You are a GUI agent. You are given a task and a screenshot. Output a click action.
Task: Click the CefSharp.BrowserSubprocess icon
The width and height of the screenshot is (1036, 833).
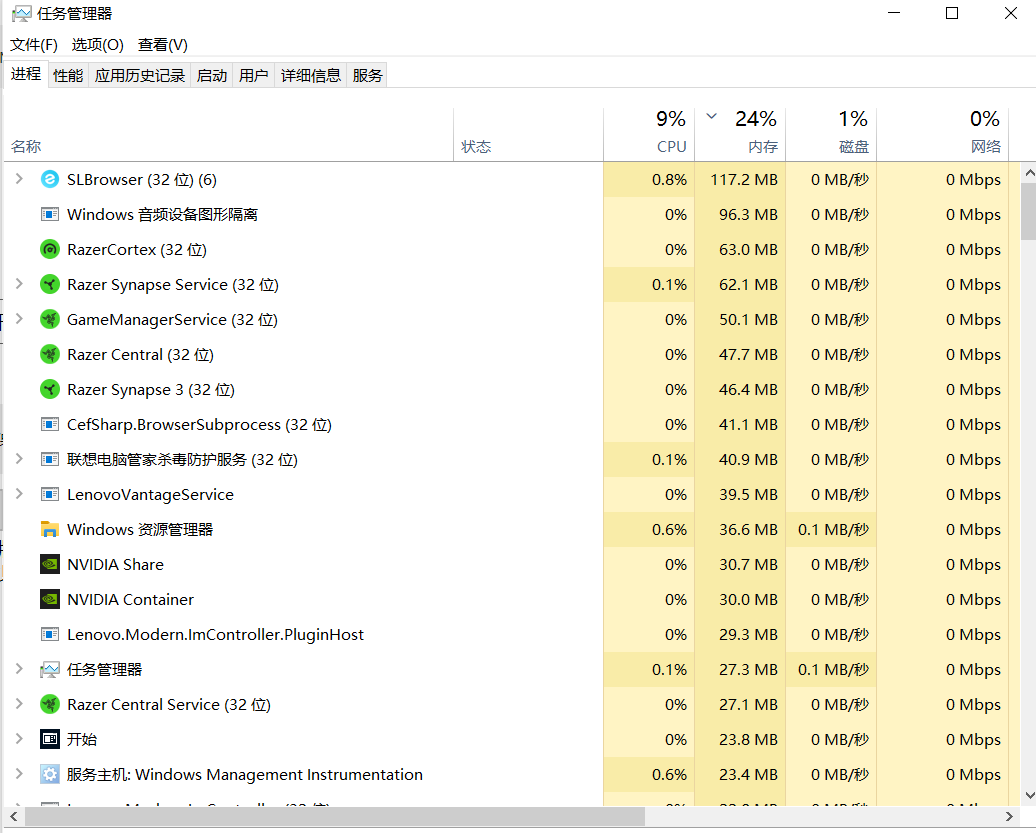click(x=50, y=424)
